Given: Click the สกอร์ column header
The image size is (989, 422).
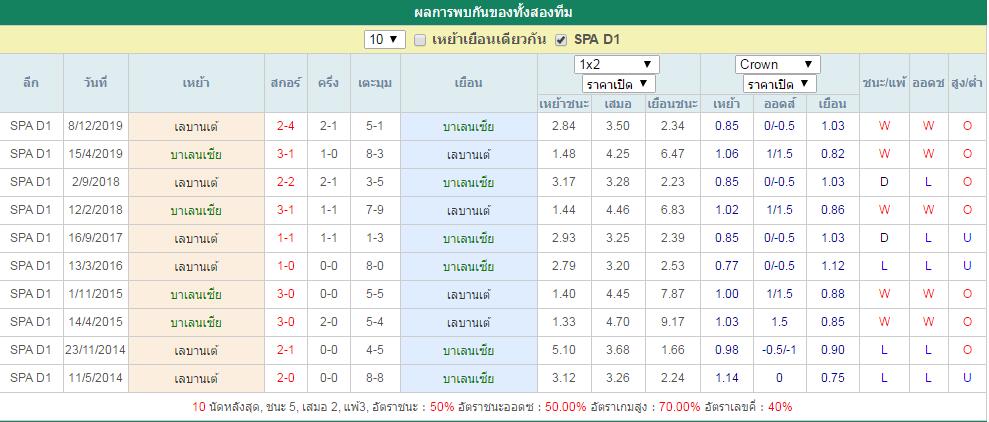Looking at the screenshot, I should 285,83.
